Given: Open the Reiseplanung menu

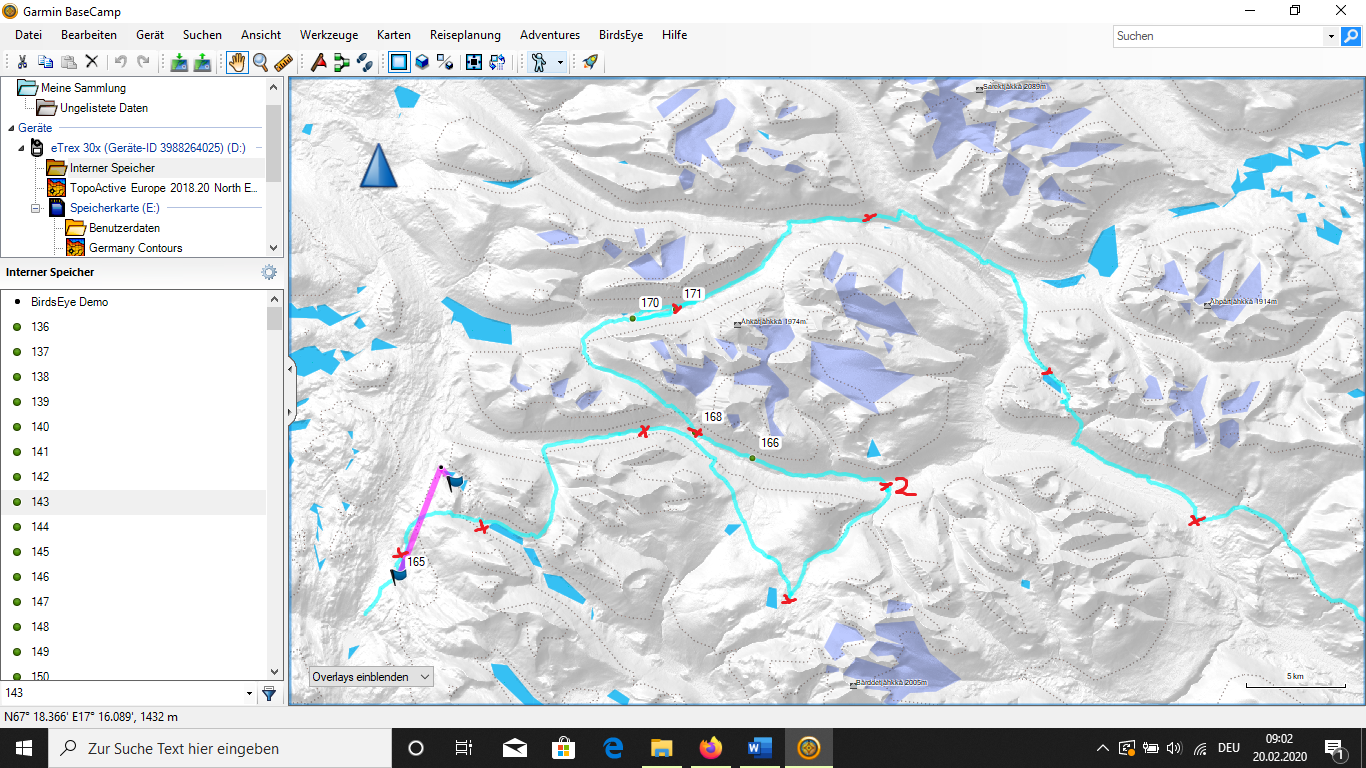Looking at the screenshot, I should pyautogui.click(x=465, y=35).
